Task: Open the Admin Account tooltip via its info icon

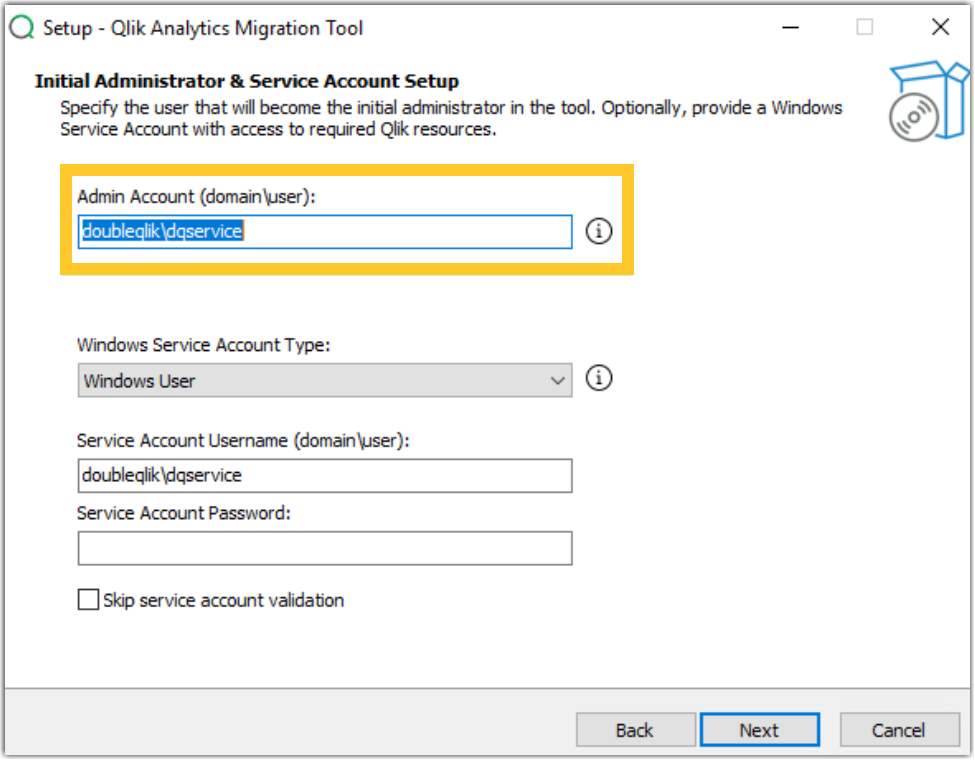Action: point(598,231)
